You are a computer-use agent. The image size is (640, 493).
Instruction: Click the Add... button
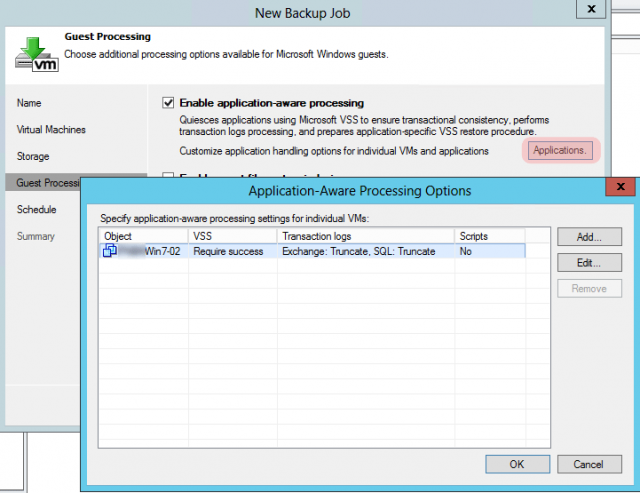[x=589, y=237]
